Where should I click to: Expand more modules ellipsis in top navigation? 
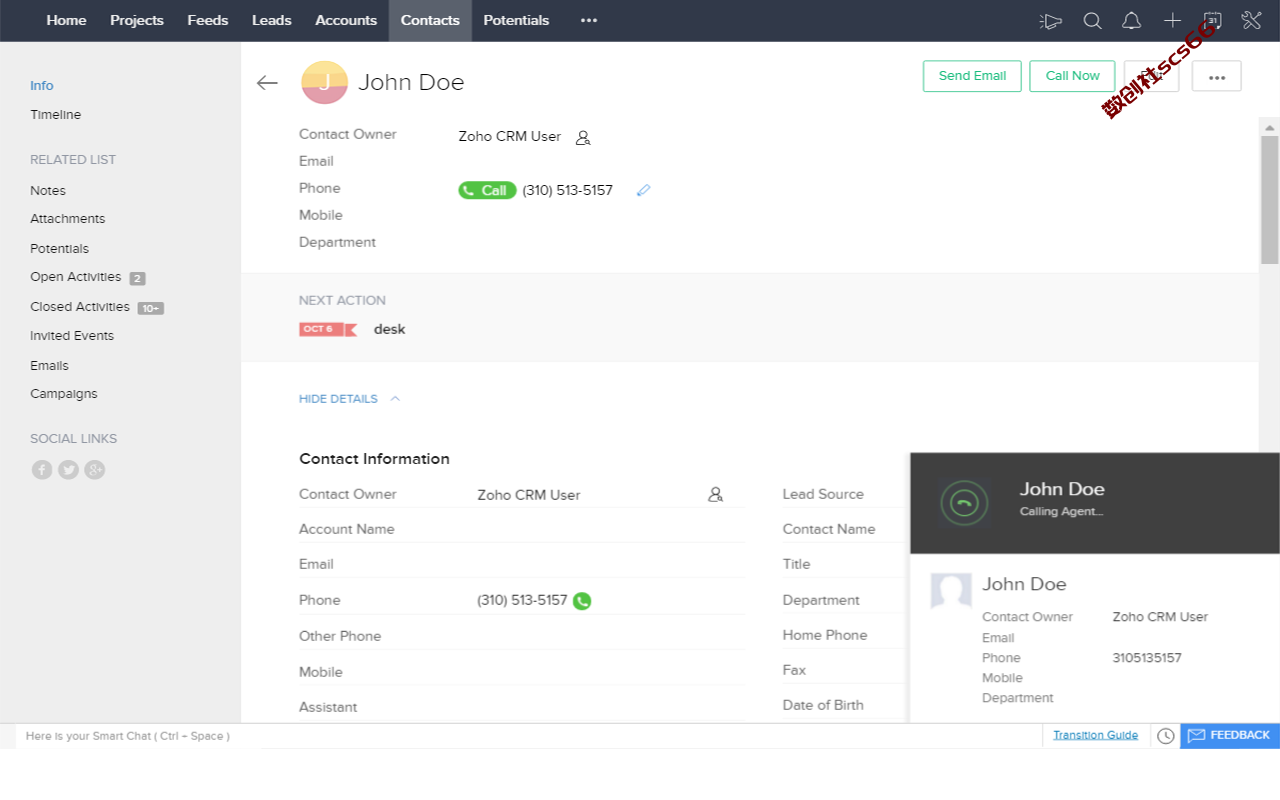pos(589,21)
